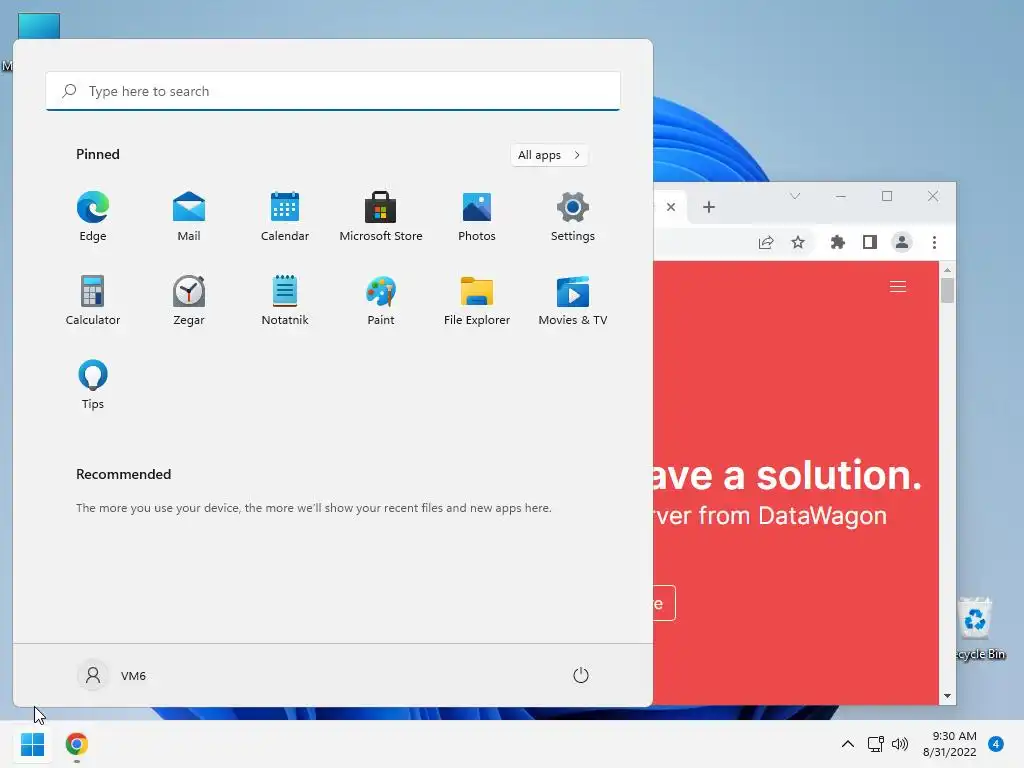
Task: Click the outlined button on the red page
Action: pyautogui.click(x=664, y=603)
